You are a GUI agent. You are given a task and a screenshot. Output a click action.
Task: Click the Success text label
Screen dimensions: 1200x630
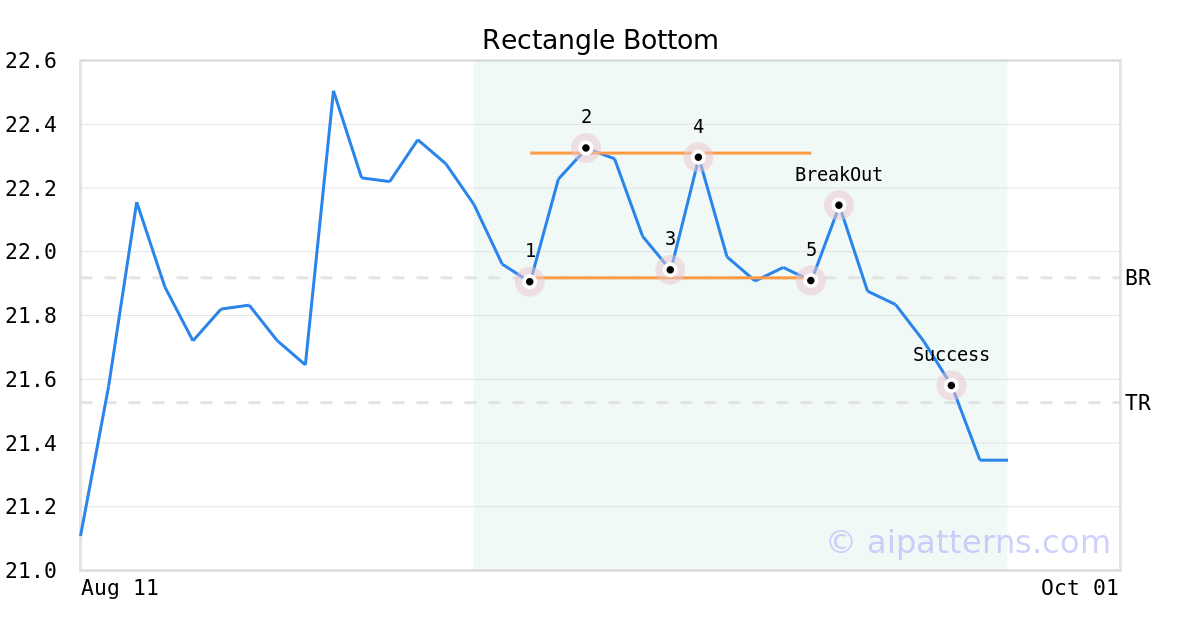point(951,355)
